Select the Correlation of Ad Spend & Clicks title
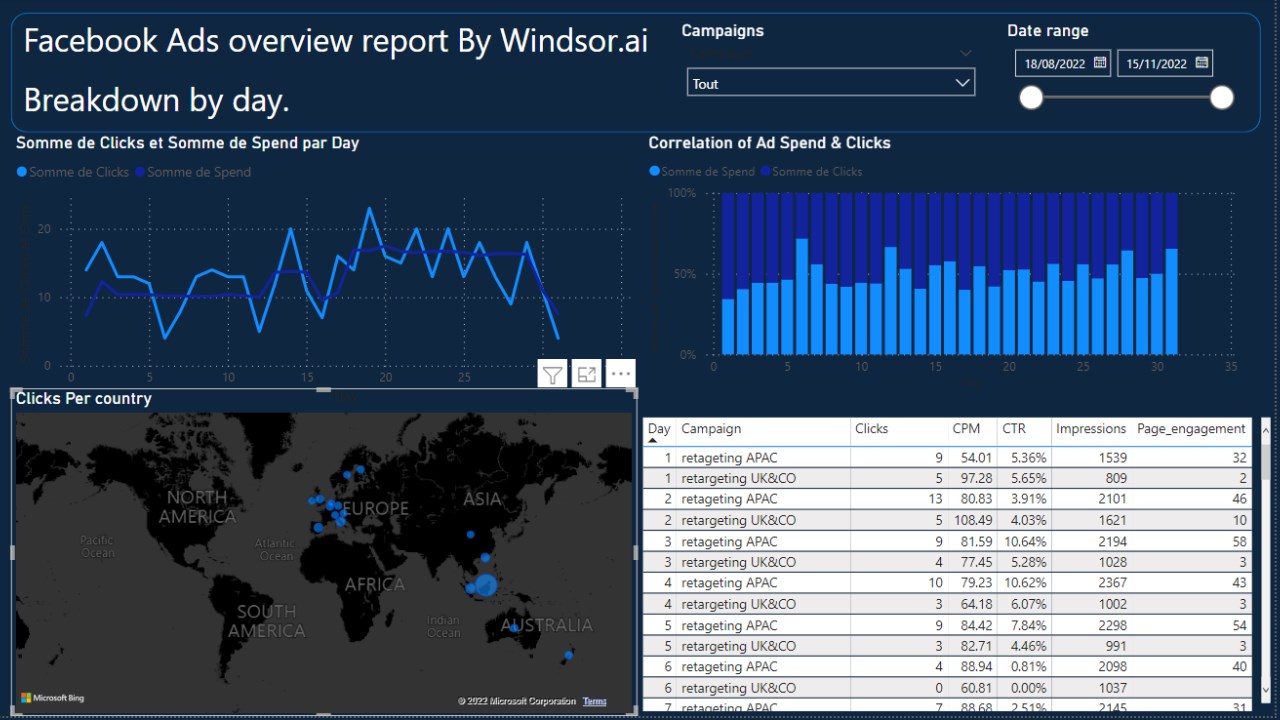 (x=769, y=143)
